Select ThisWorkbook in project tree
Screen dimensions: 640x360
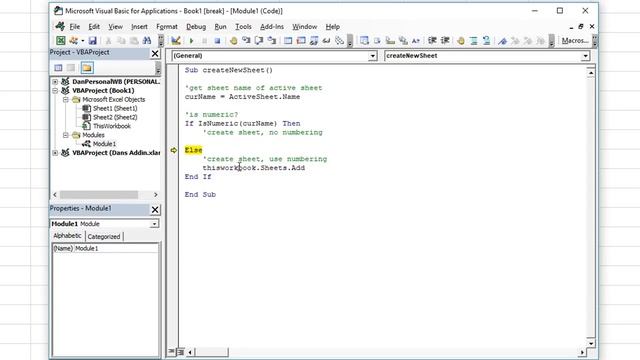(112, 126)
